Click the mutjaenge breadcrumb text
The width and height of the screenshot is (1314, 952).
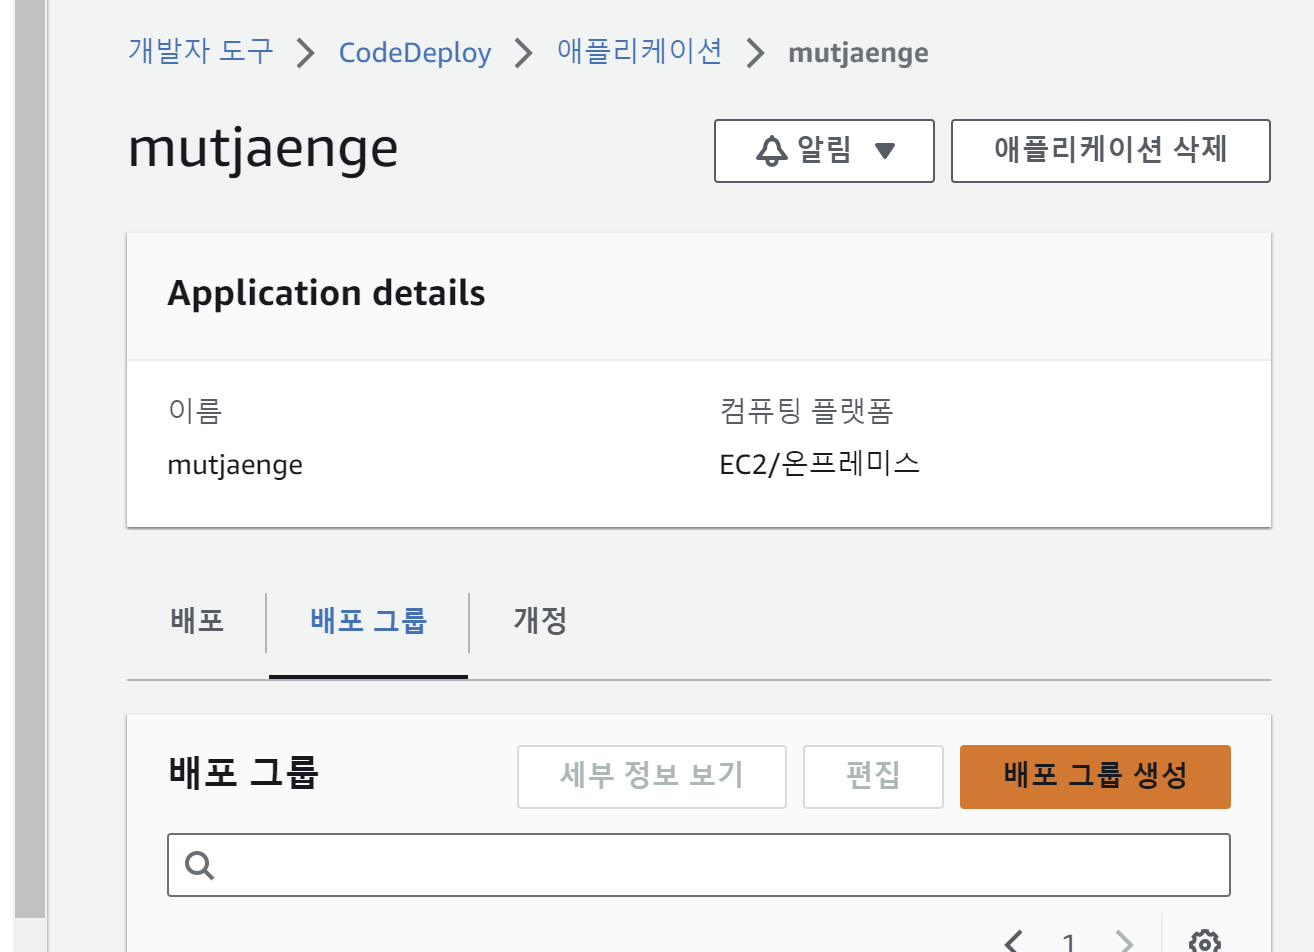click(x=858, y=53)
